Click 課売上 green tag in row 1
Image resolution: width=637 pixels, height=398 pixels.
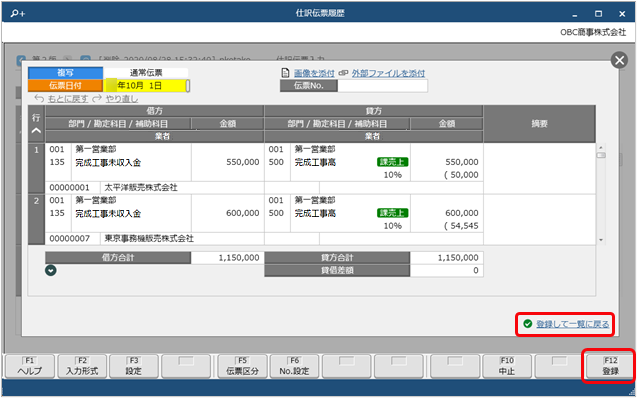click(x=392, y=162)
